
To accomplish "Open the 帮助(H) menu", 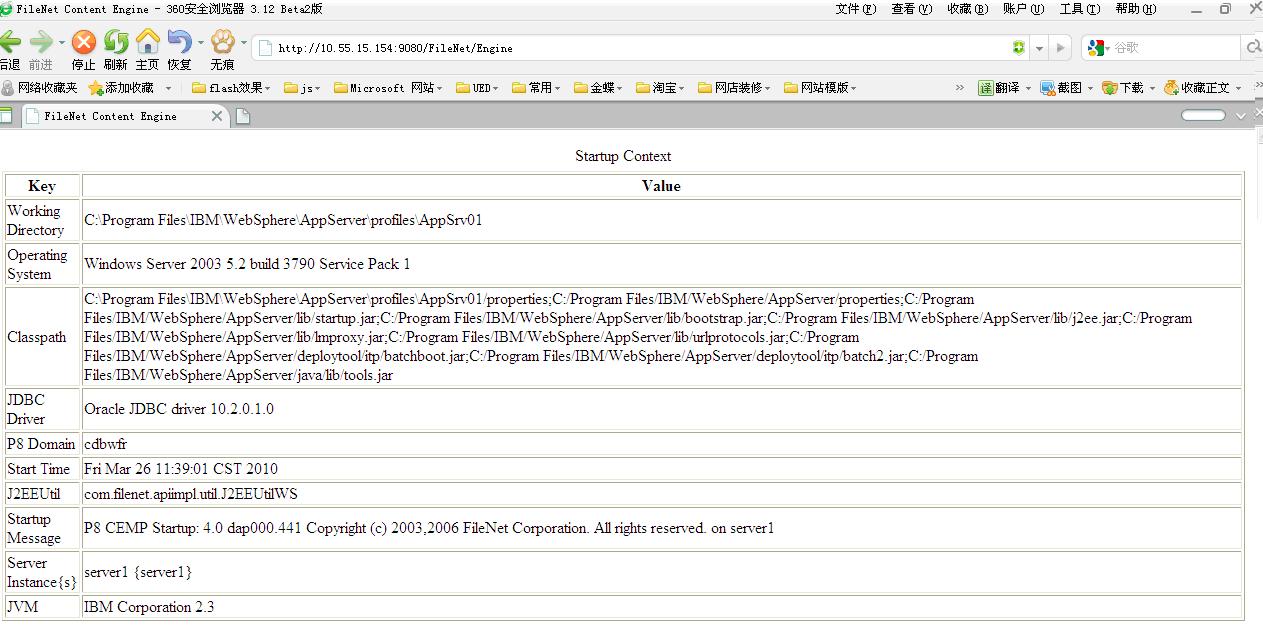I will [1136, 9].
